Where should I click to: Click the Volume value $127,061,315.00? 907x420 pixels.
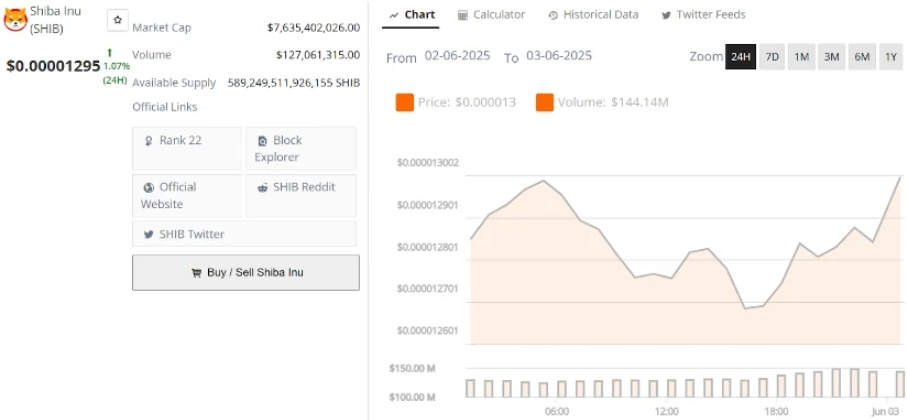pyautogui.click(x=318, y=55)
